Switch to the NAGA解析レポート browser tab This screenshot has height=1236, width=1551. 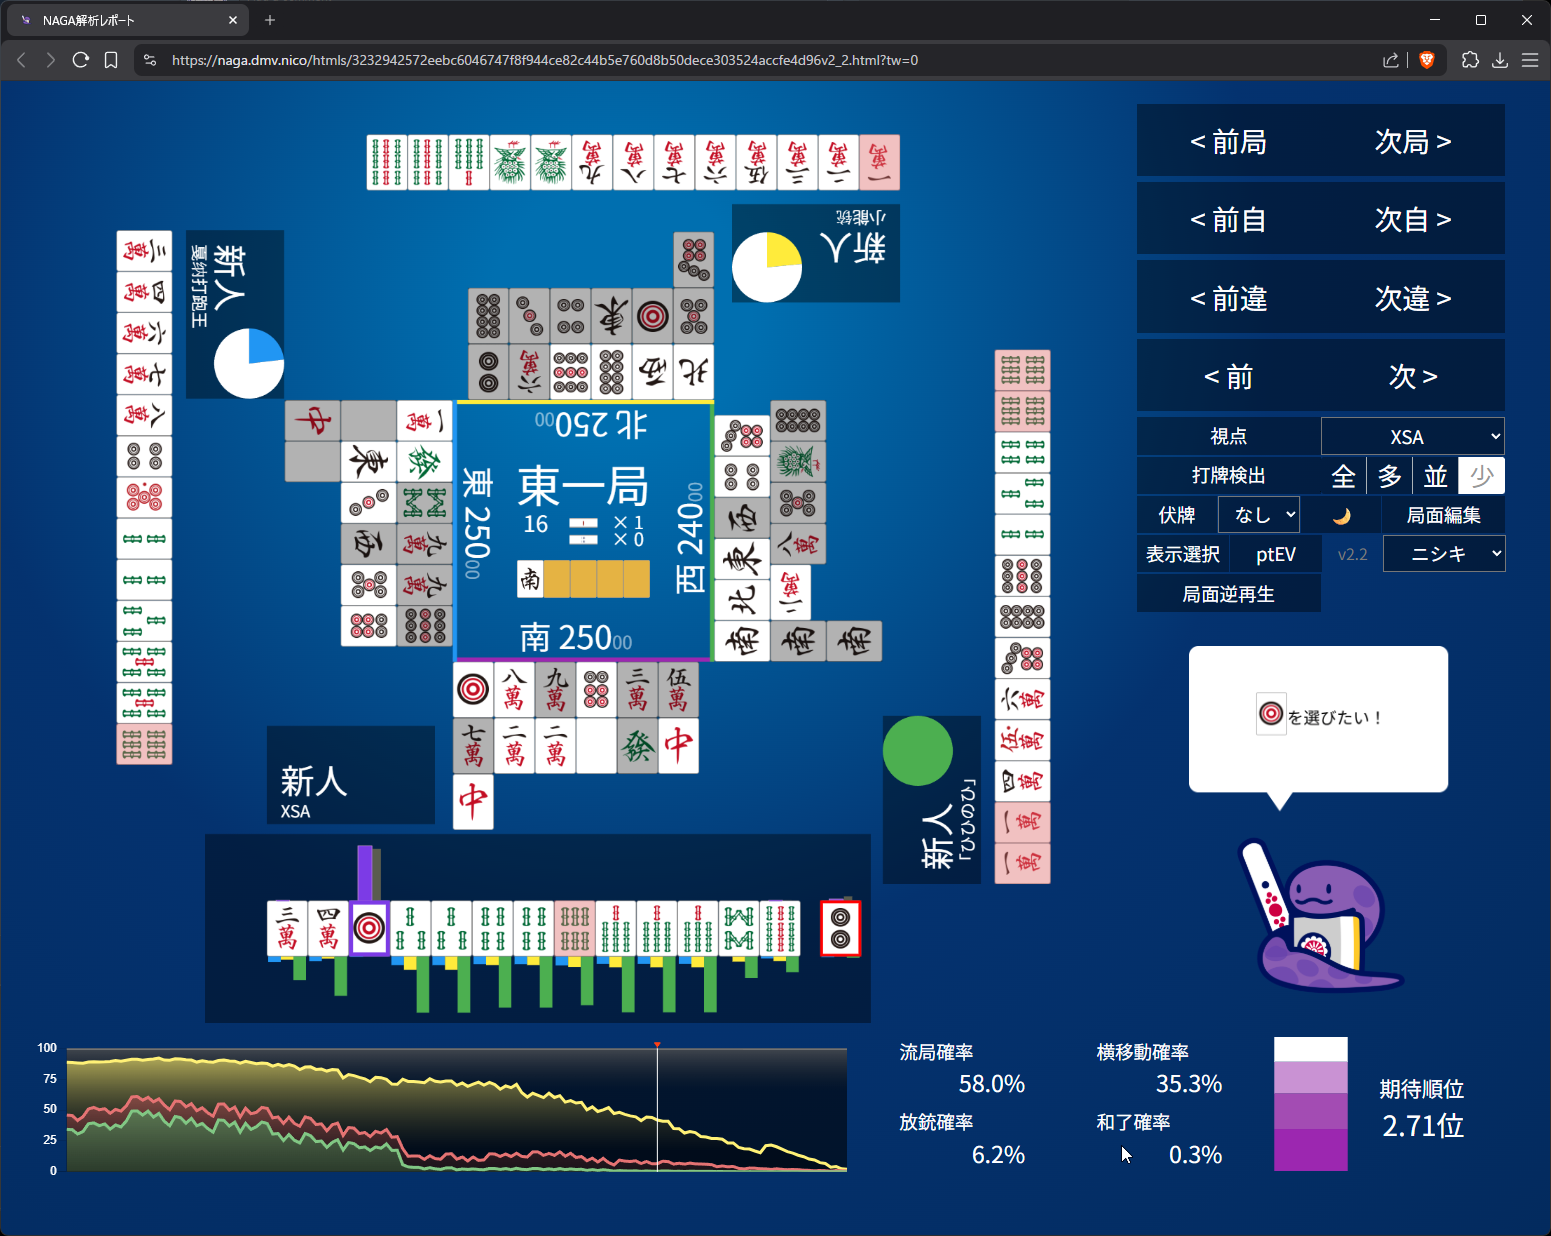125,20
